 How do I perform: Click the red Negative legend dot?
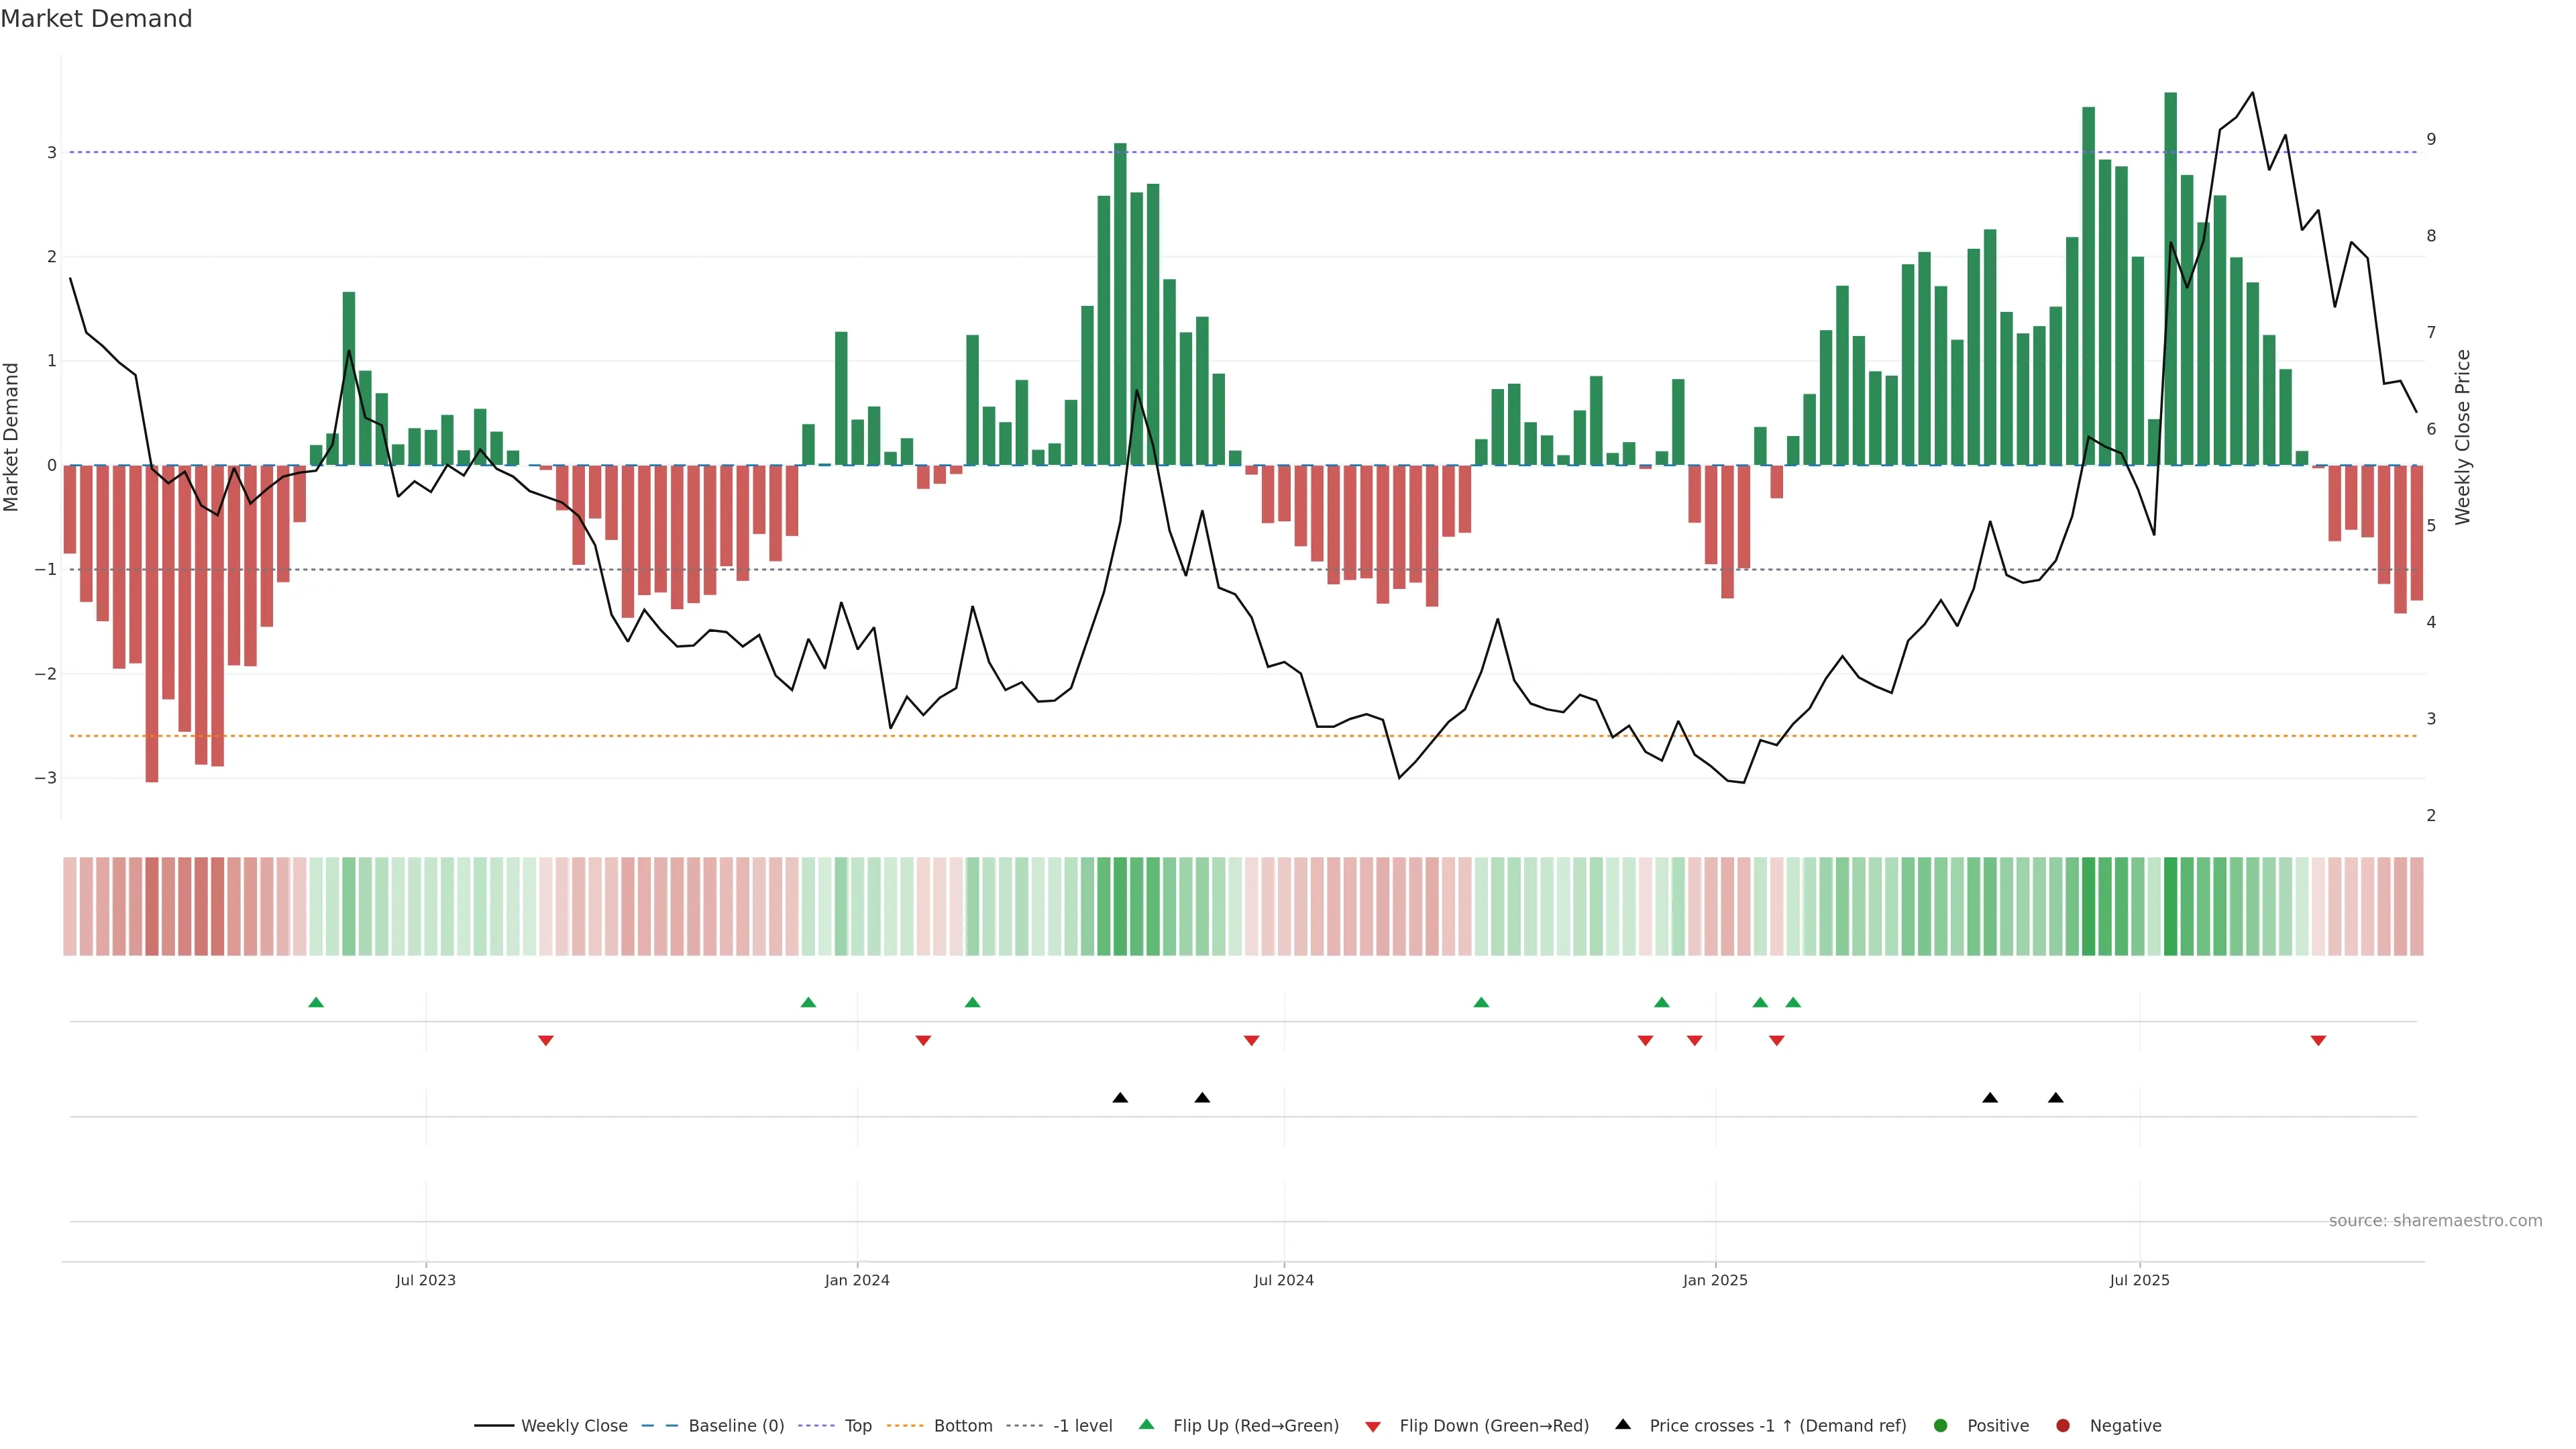(x=2063, y=1426)
